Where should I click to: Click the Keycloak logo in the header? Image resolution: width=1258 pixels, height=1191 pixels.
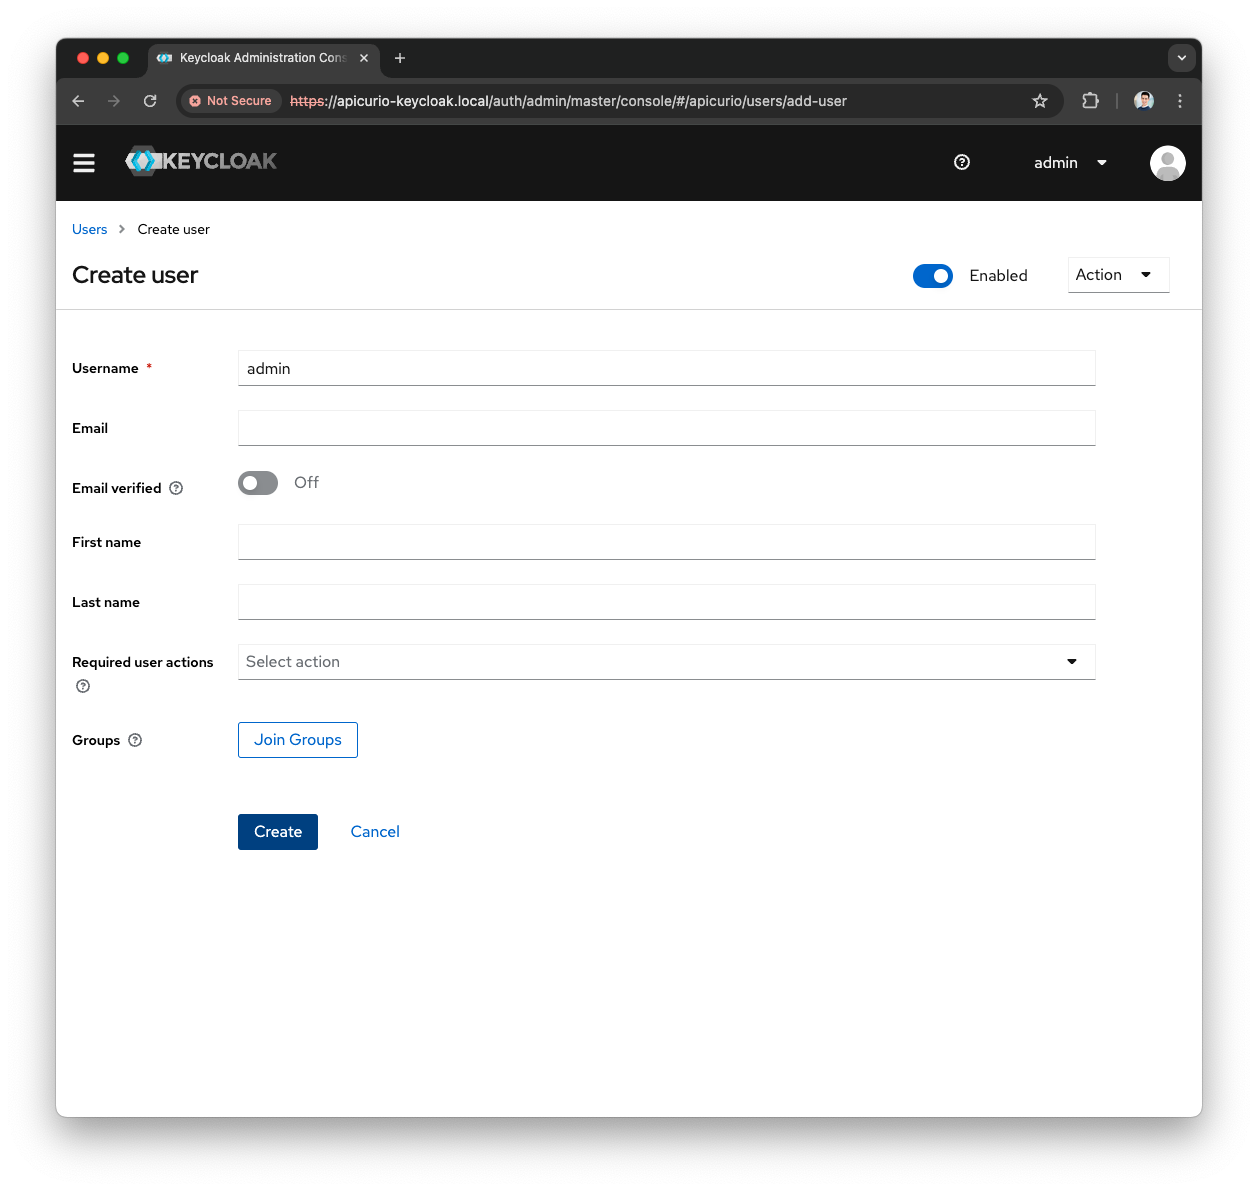(200, 161)
